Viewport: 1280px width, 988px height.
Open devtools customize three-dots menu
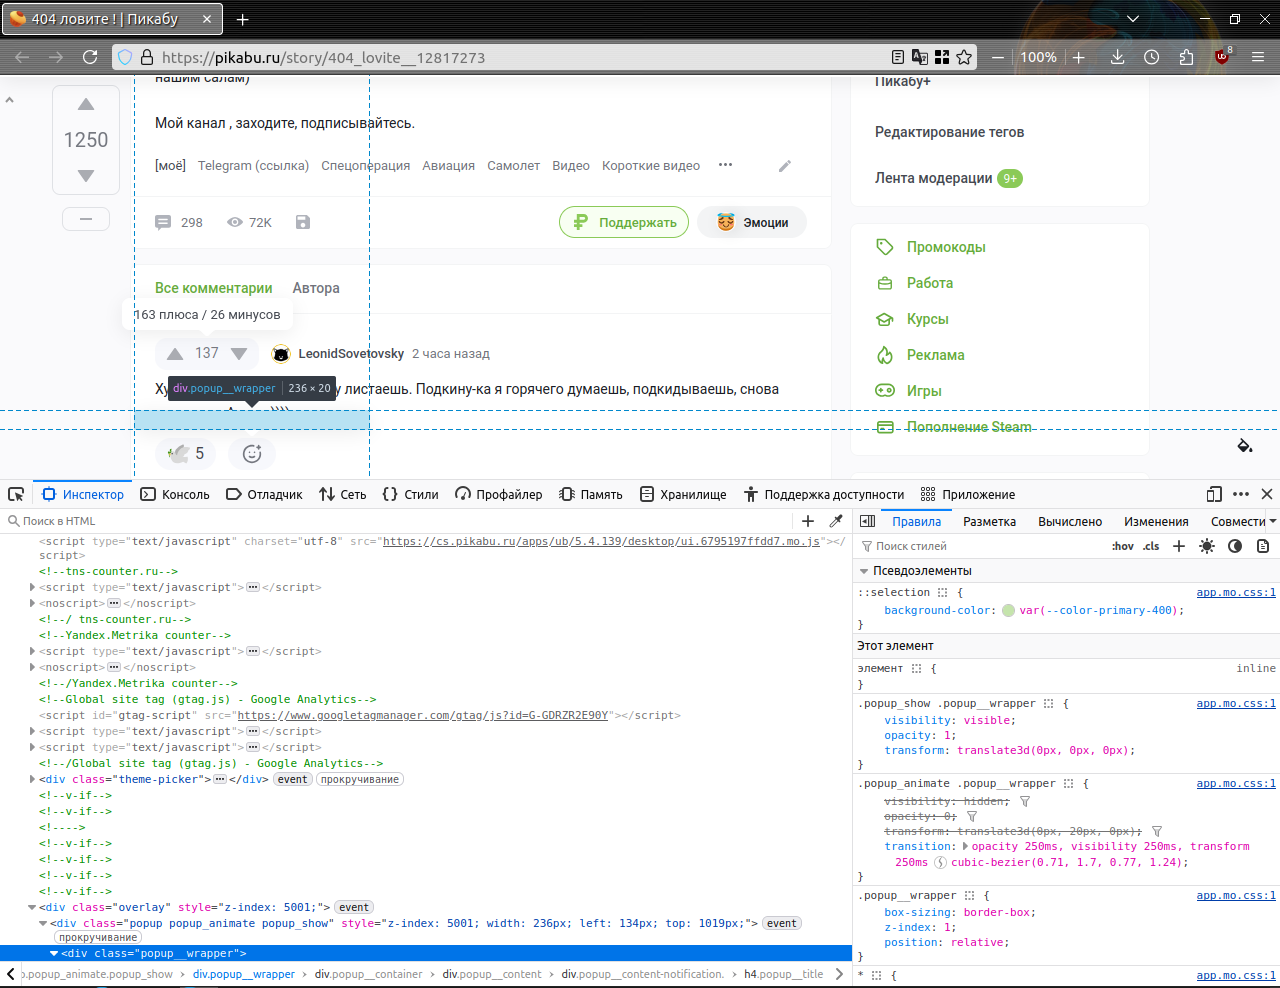click(1241, 494)
